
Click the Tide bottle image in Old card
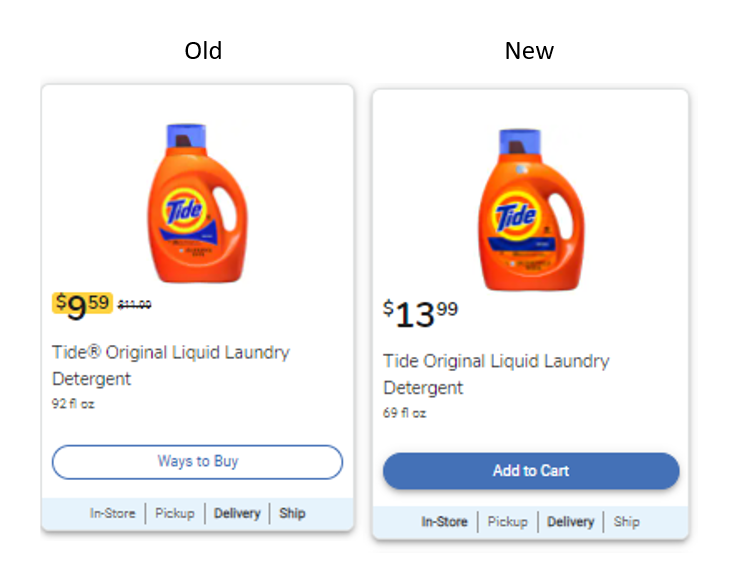196,203
